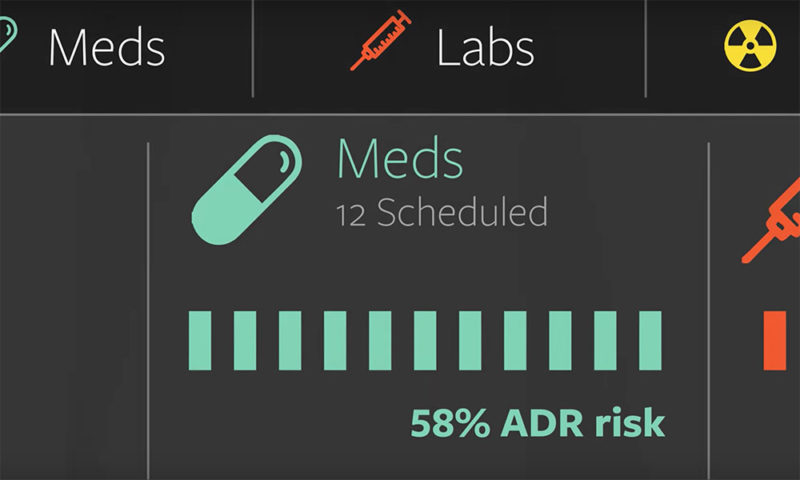This screenshot has width=800, height=480.
Task: Click the ninth green bar in Meds progress
Action: tap(560, 340)
